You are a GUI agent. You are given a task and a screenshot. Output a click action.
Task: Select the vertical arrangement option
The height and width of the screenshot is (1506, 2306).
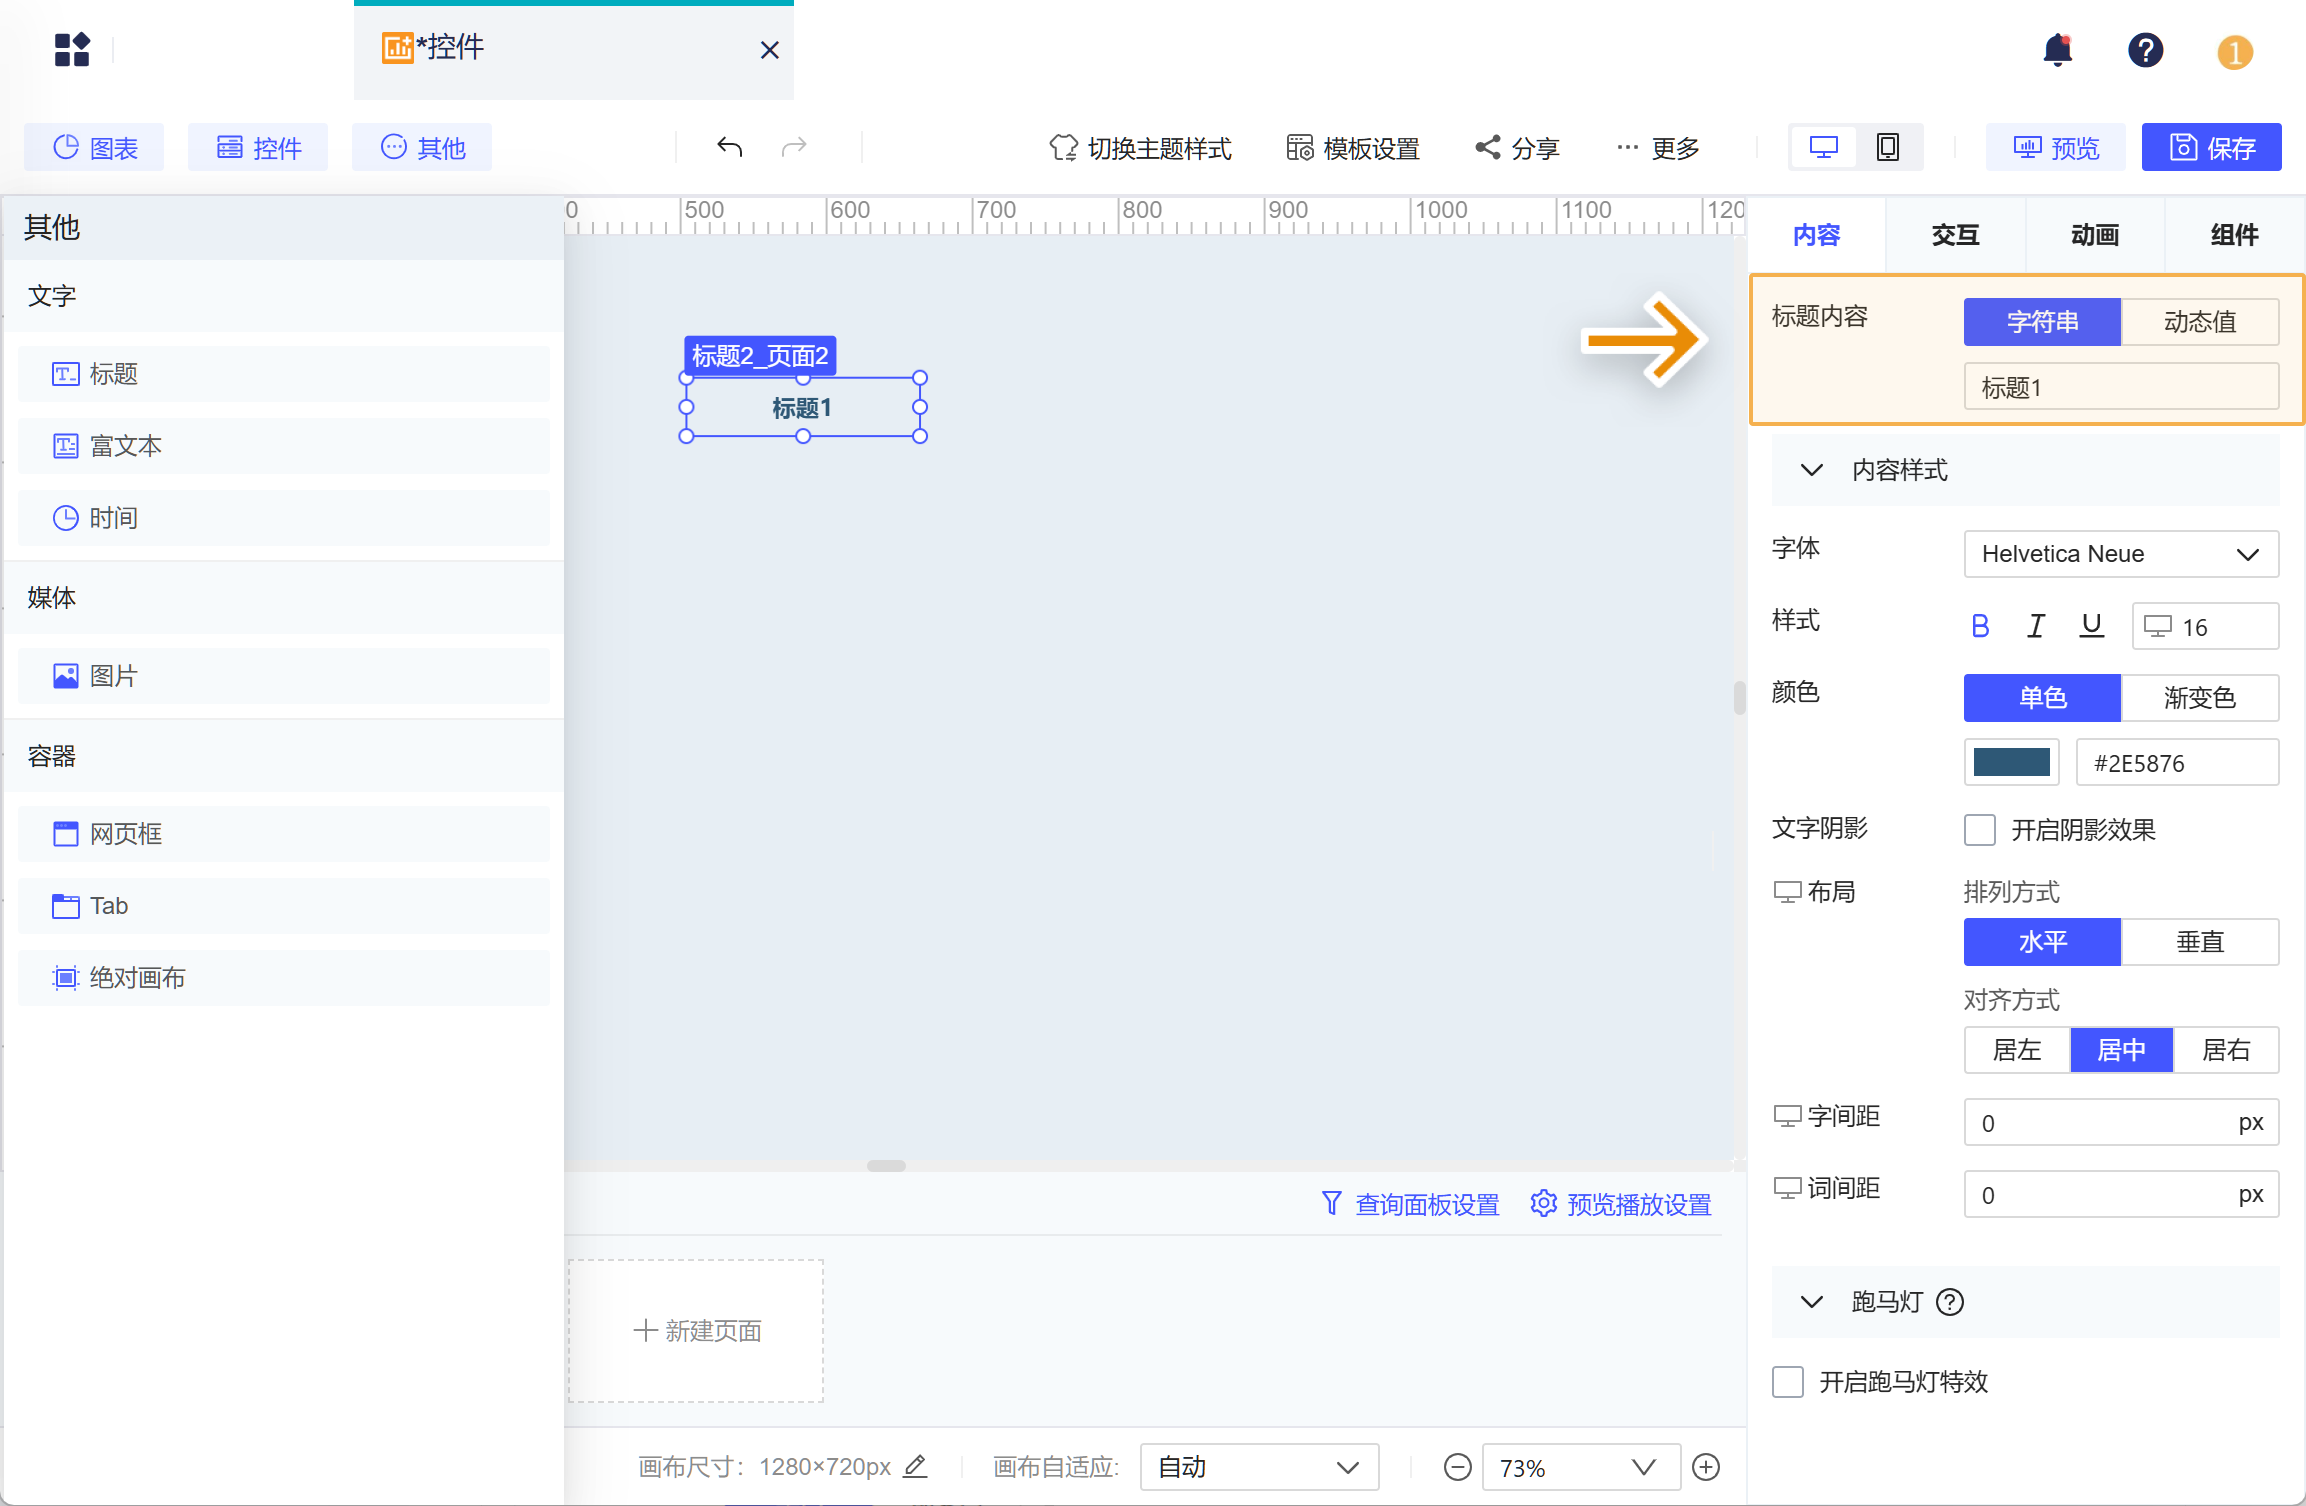pyautogui.click(x=2199, y=942)
